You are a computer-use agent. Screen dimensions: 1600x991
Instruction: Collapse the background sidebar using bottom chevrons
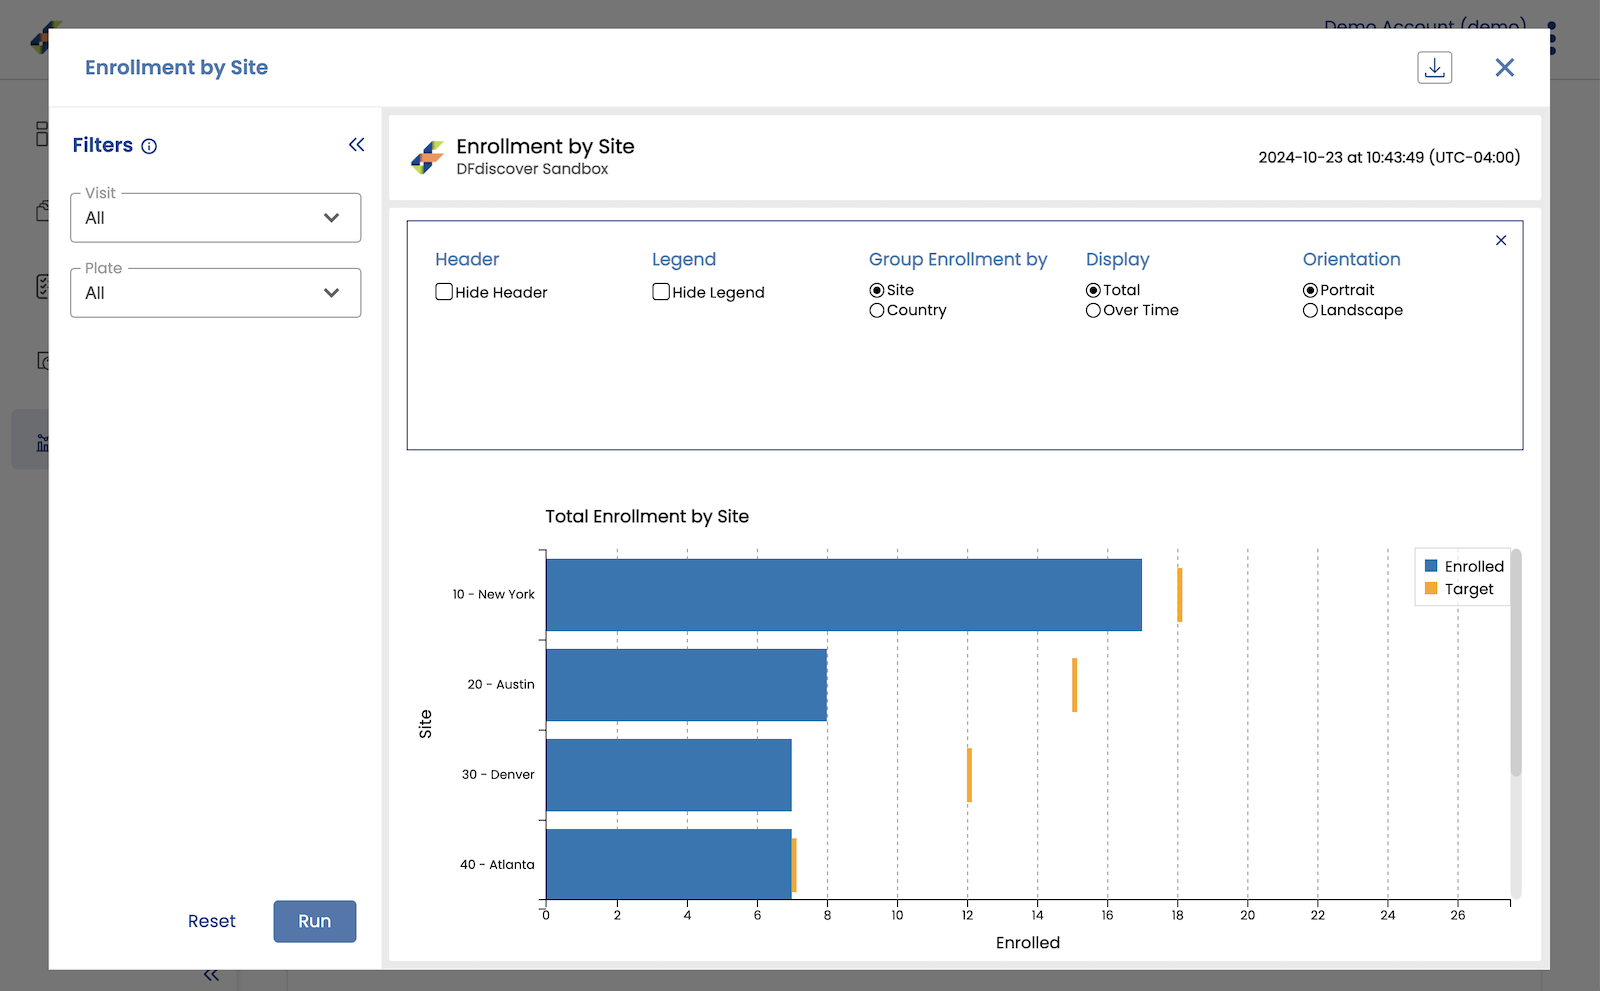pyautogui.click(x=211, y=976)
